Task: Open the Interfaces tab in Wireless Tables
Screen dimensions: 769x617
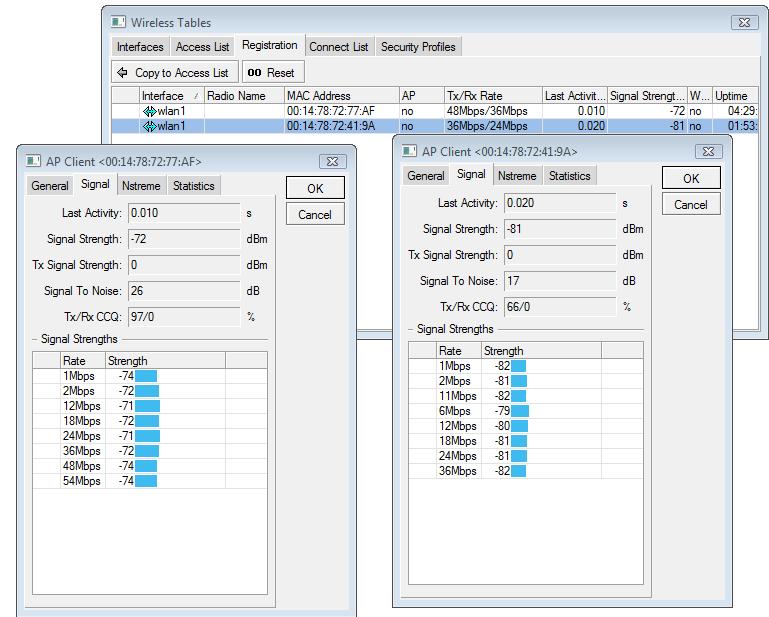Action: tap(140, 47)
